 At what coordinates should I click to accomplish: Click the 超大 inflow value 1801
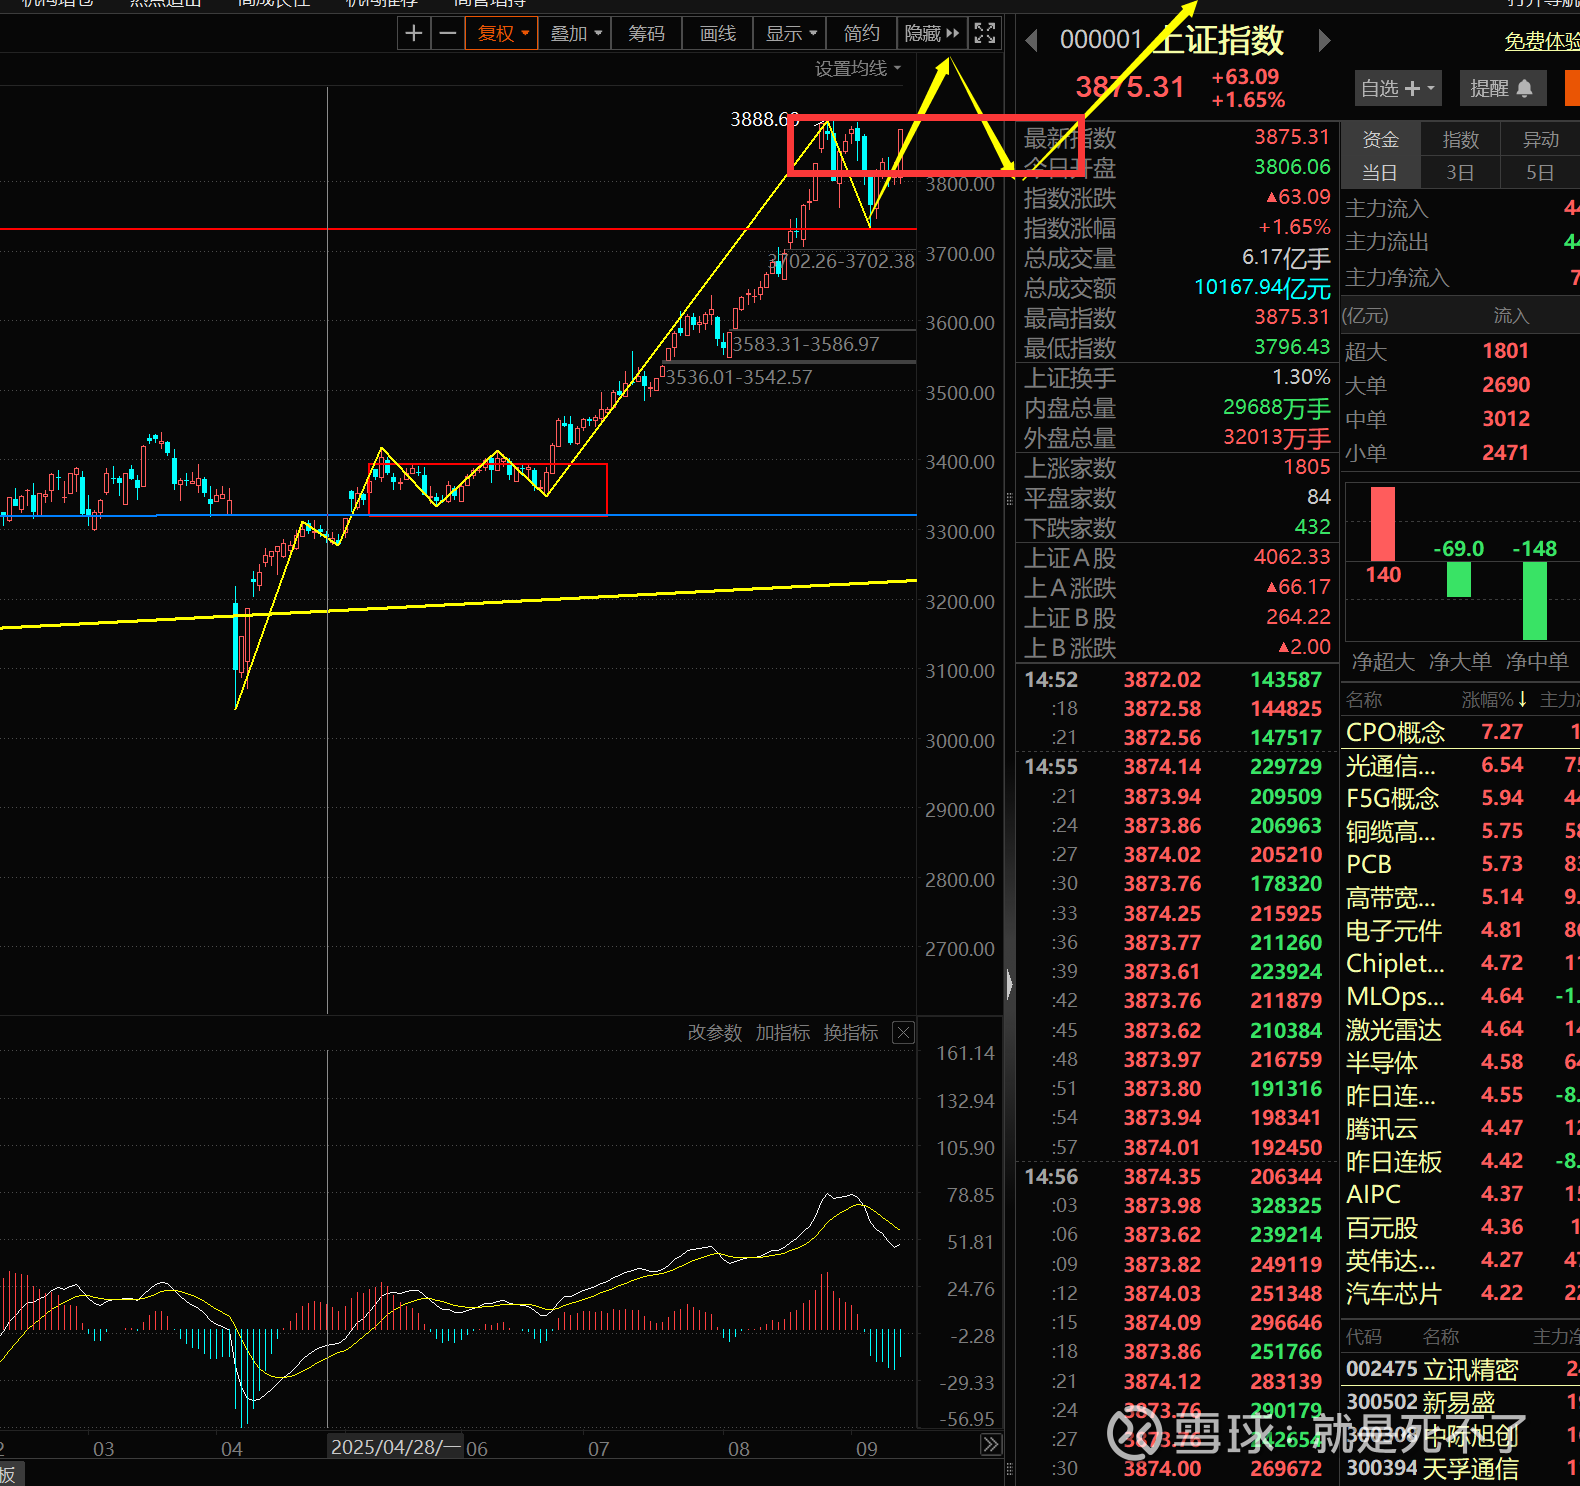(1506, 351)
